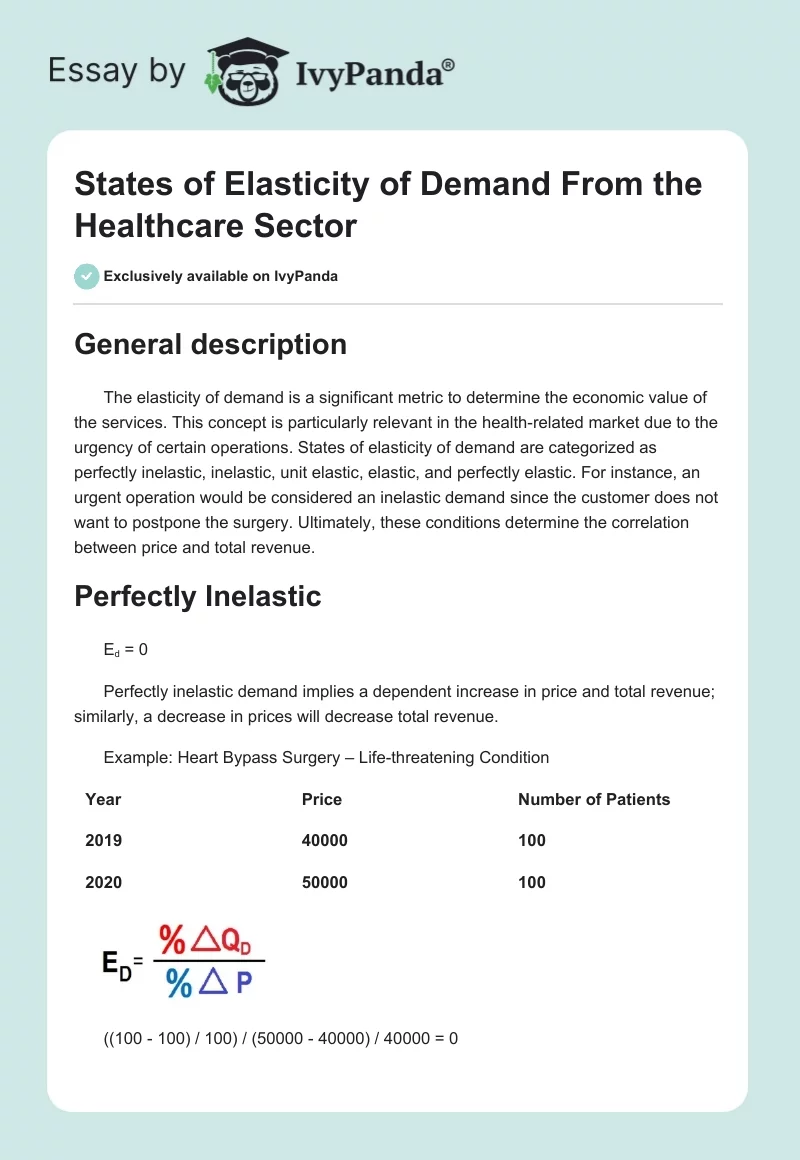Click the "Price" column header
This screenshot has height=1160, width=800.
(321, 799)
